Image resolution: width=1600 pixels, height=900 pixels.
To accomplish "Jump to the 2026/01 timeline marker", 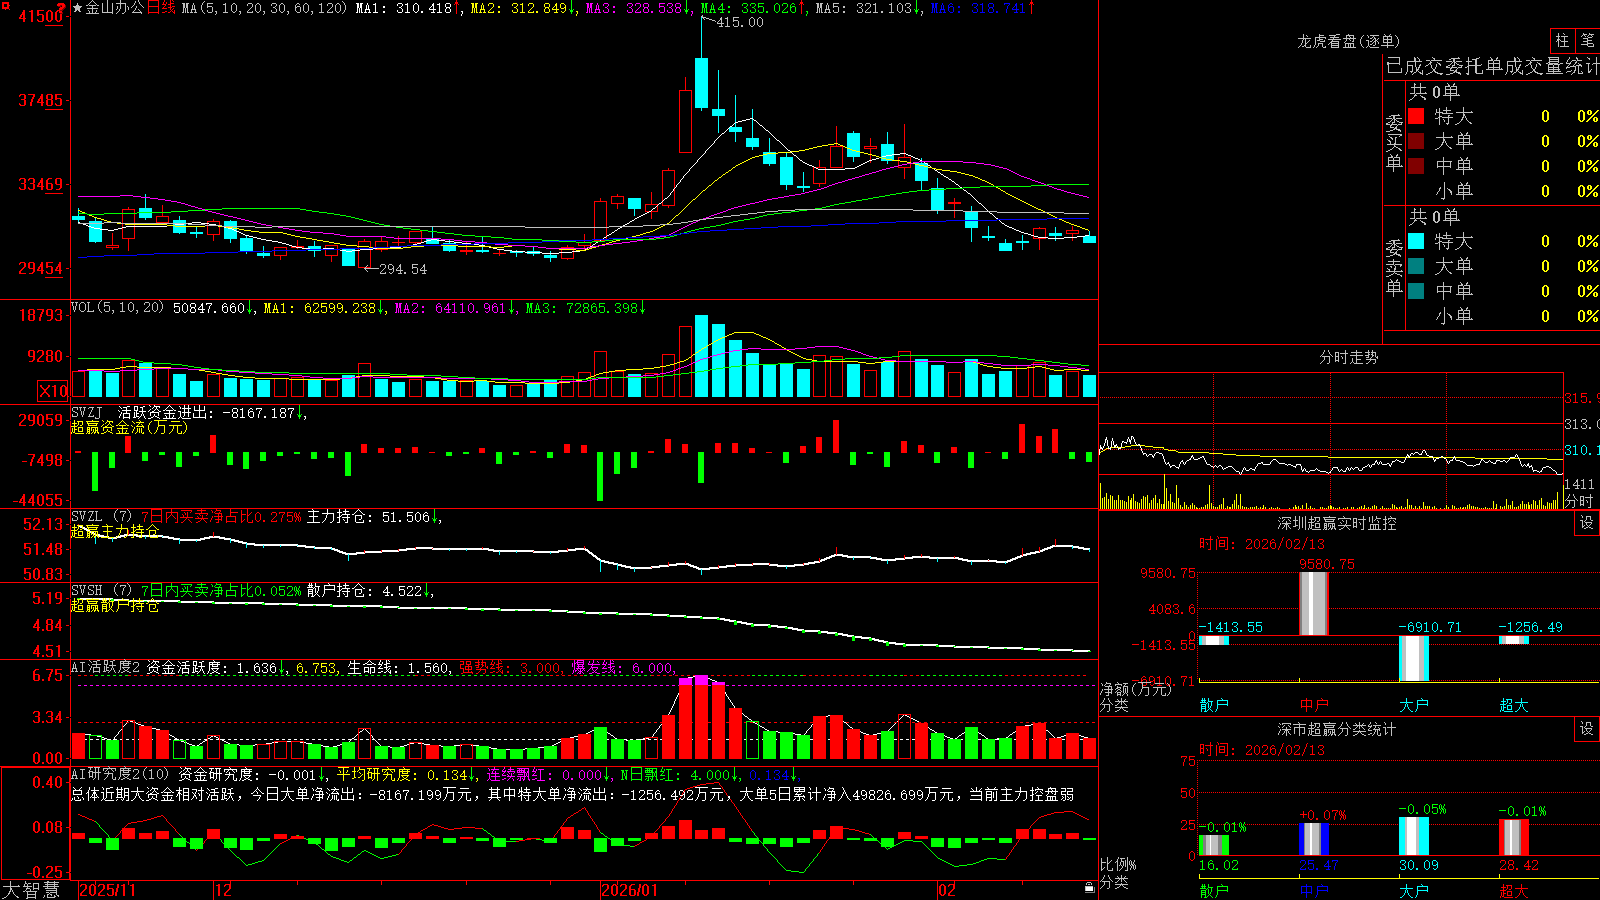I will [629, 890].
